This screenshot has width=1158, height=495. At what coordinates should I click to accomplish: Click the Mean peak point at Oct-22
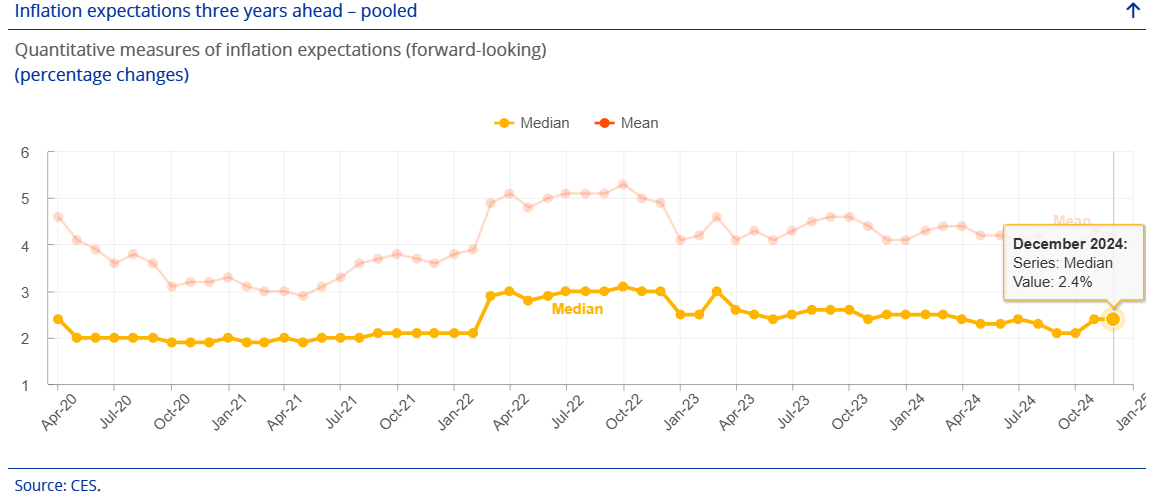pos(623,184)
